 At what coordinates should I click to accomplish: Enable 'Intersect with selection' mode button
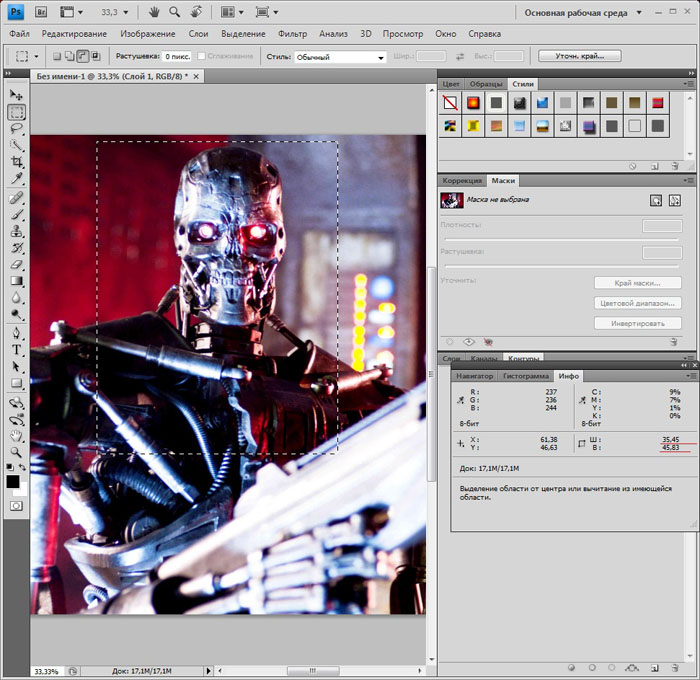tap(94, 57)
